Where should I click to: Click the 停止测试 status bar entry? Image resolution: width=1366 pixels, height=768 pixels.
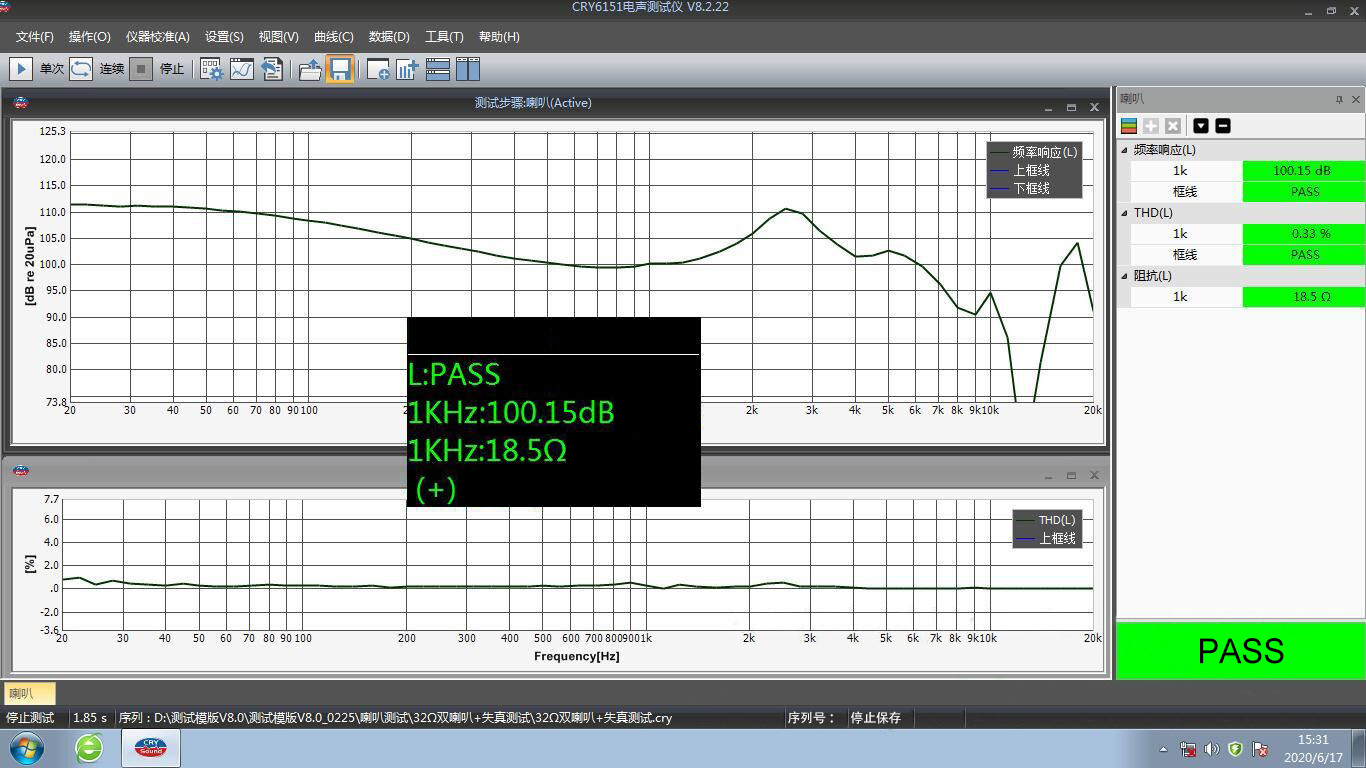click(x=30, y=718)
